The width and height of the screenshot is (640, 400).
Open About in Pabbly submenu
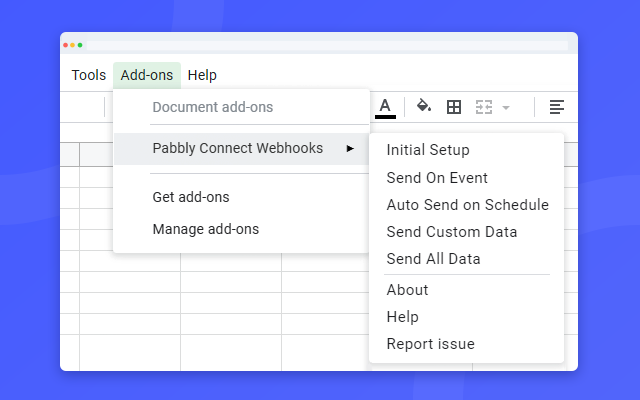pyautogui.click(x=407, y=290)
